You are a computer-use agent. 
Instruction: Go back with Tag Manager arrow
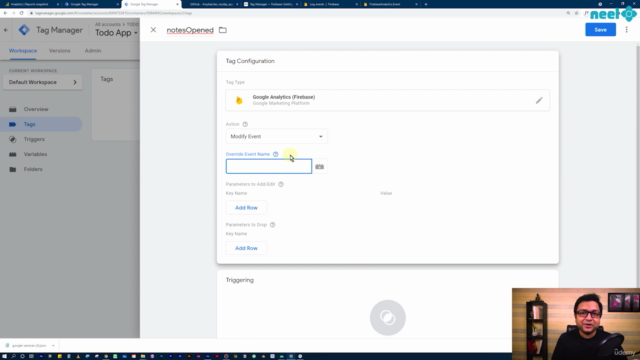(6, 30)
